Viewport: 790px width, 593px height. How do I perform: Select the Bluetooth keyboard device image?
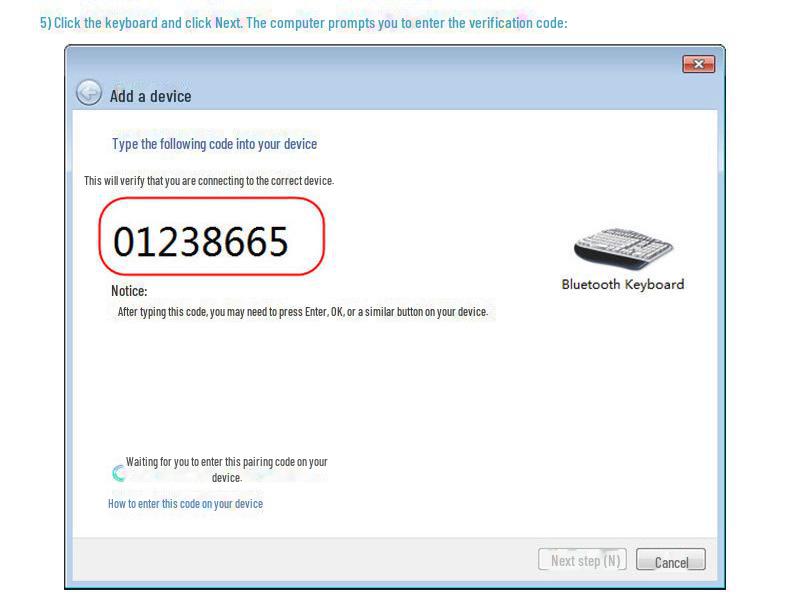(623, 248)
